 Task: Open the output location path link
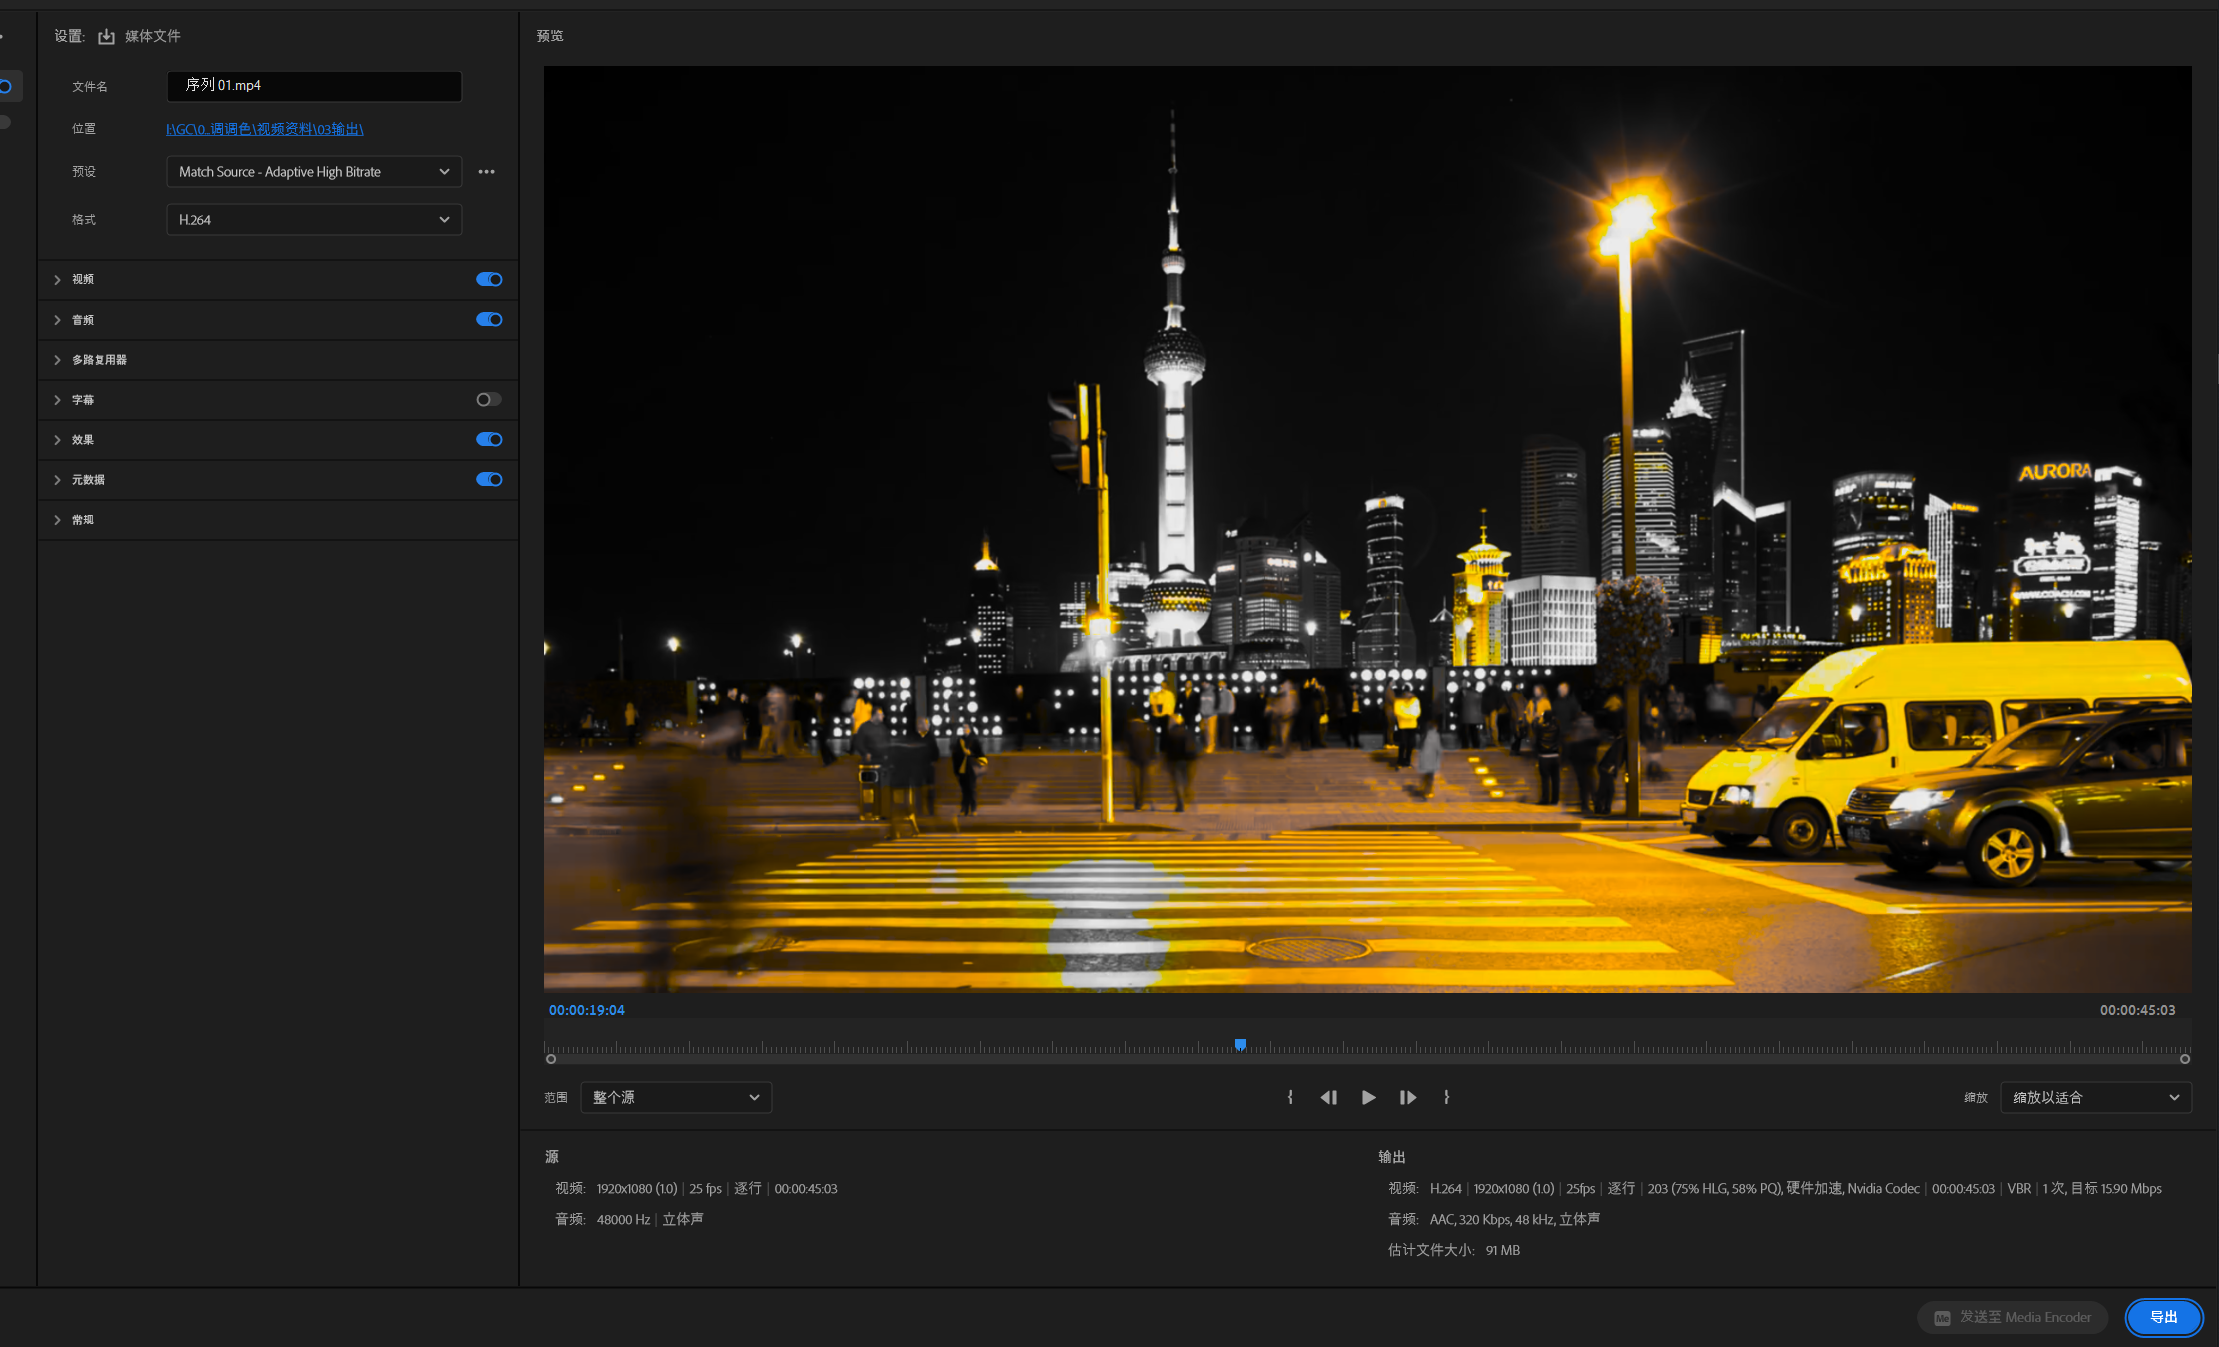[265, 129]
